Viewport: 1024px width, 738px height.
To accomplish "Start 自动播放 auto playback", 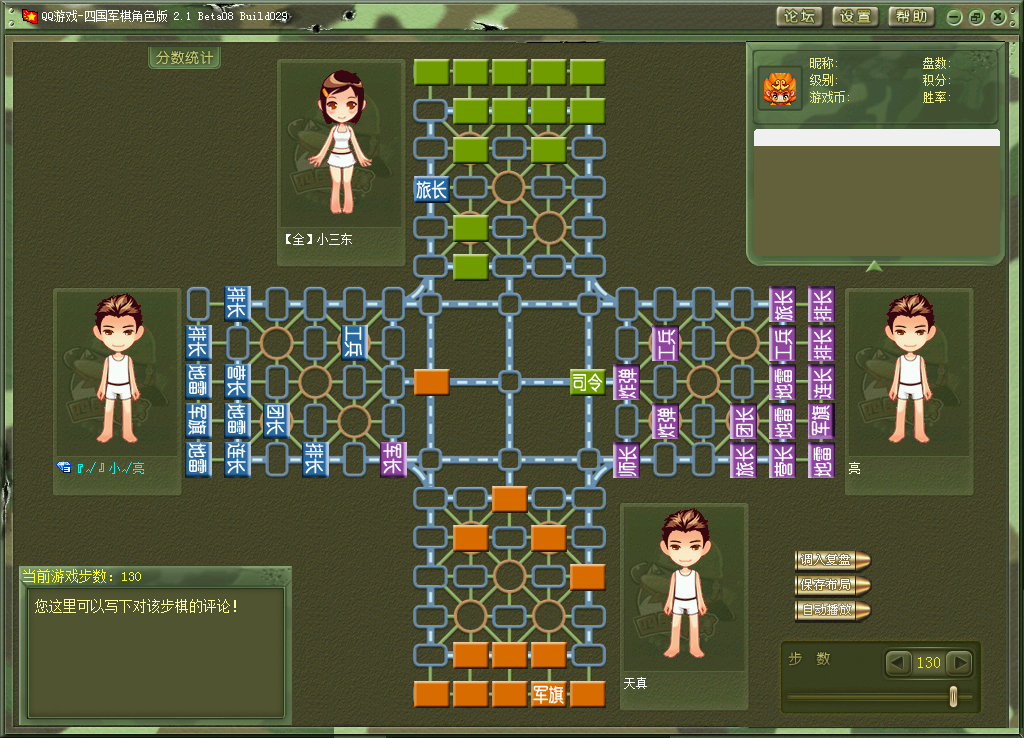I will pos(832,610).
